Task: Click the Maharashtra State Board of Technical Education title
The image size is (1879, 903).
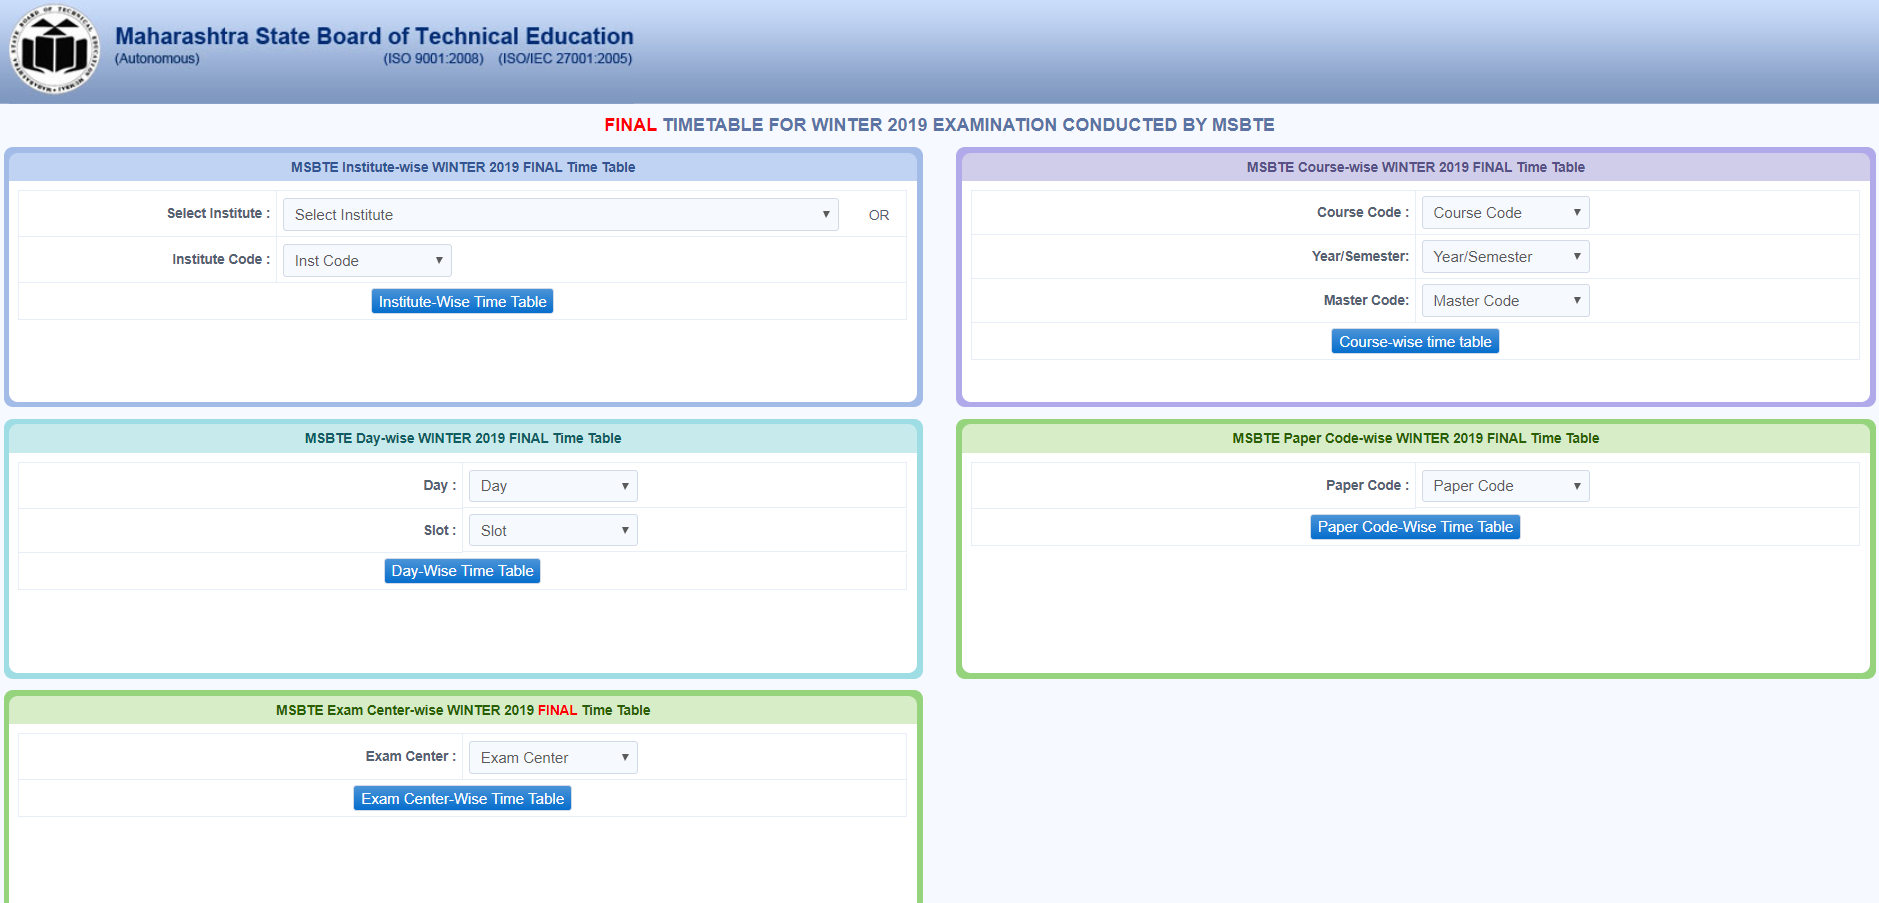Action: pos(374,36)
